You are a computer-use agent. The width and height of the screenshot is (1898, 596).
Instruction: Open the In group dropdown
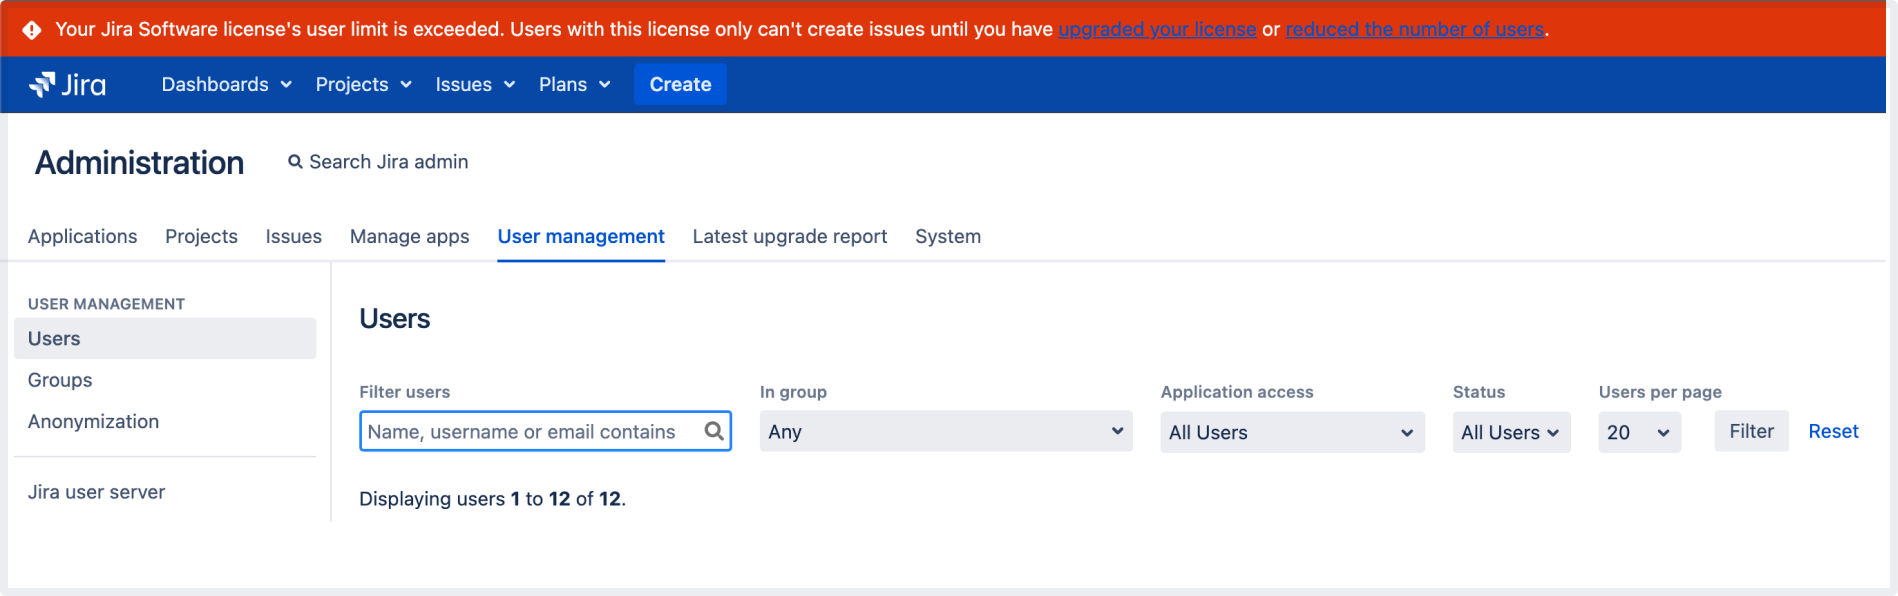click(945, 432)
